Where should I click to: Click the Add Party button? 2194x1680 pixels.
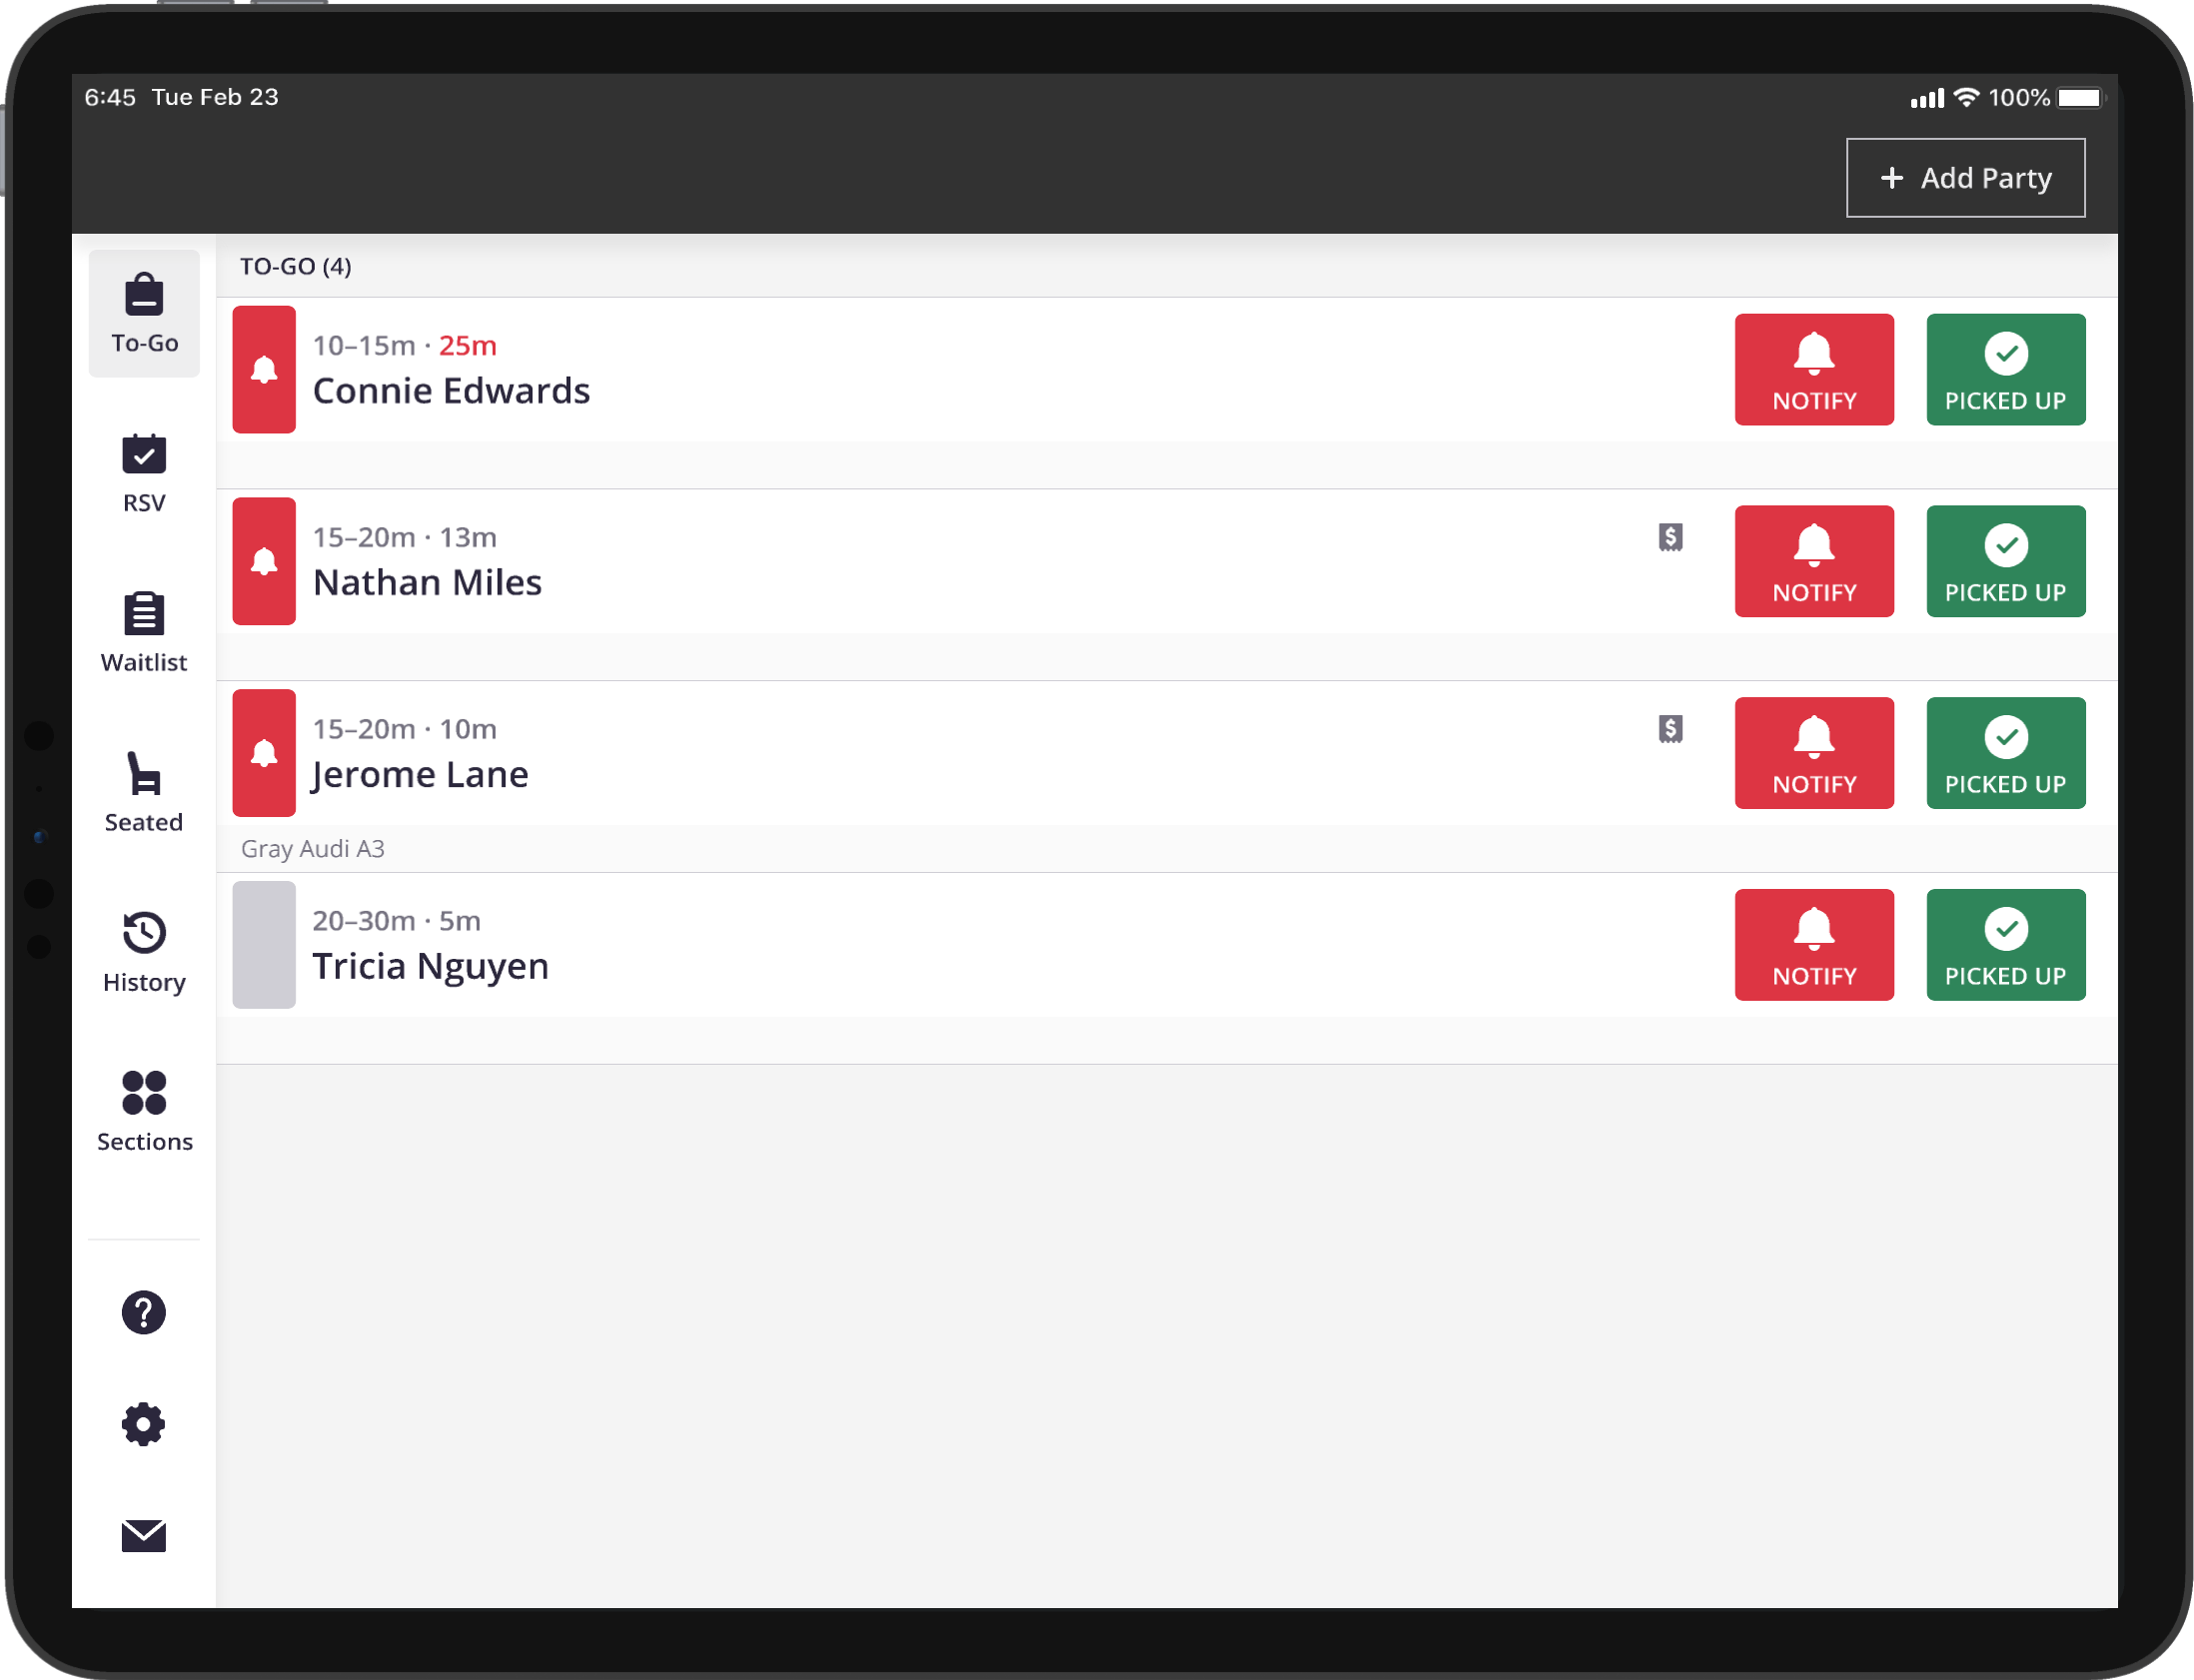tap(1965, 178)
